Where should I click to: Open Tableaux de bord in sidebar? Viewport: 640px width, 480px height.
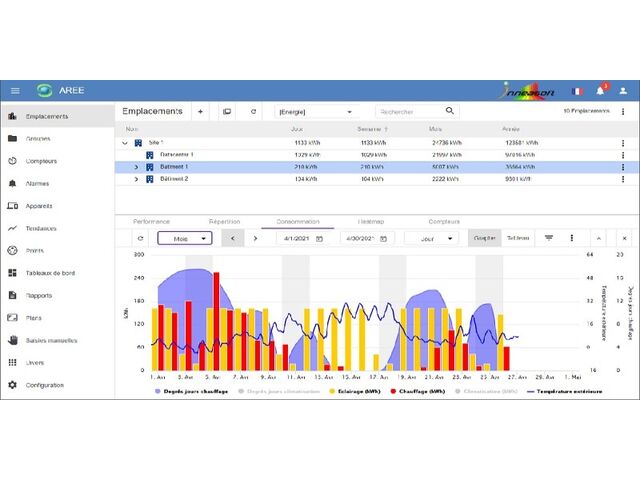point(52,273)
